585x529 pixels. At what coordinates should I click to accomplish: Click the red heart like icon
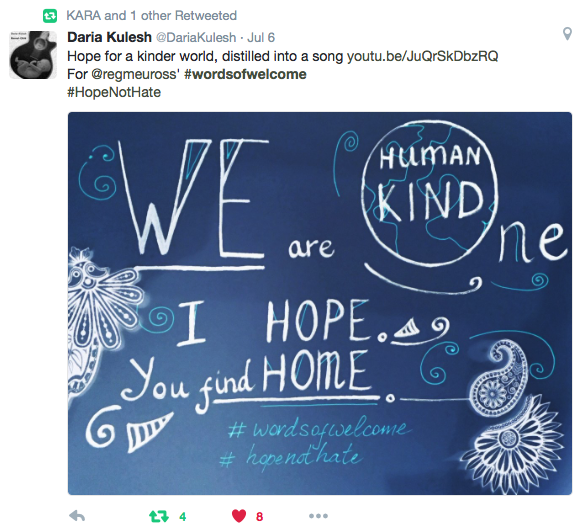(x=239, y=516)
